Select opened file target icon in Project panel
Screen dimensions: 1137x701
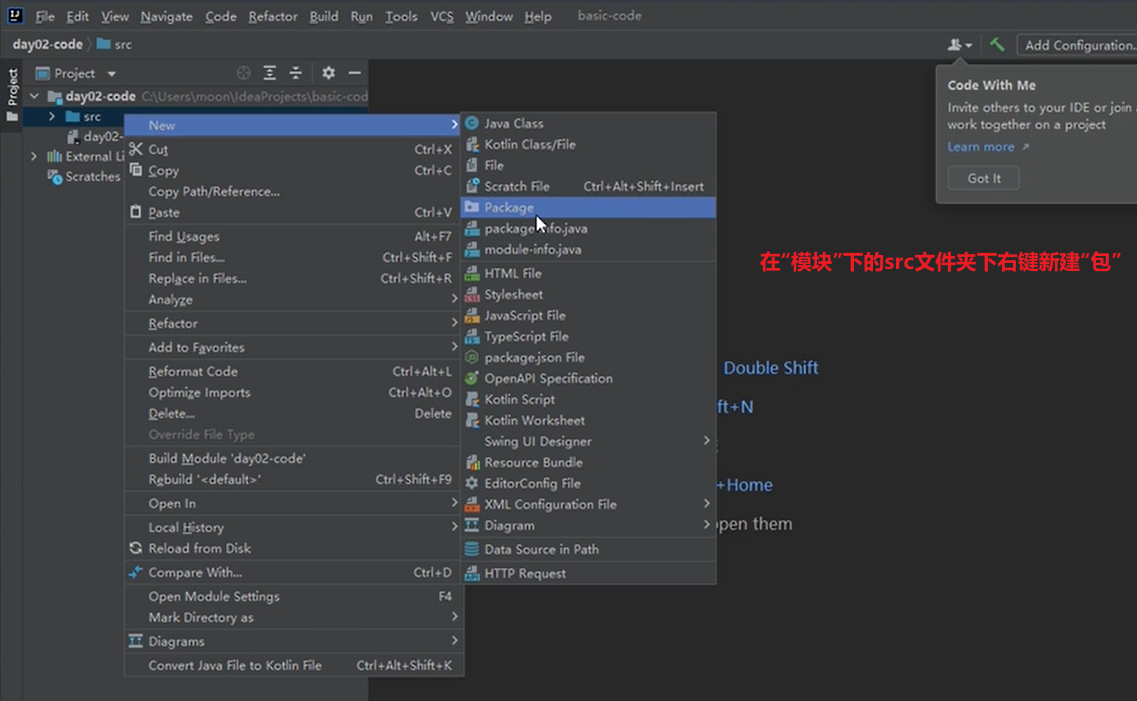pos(244,73)
